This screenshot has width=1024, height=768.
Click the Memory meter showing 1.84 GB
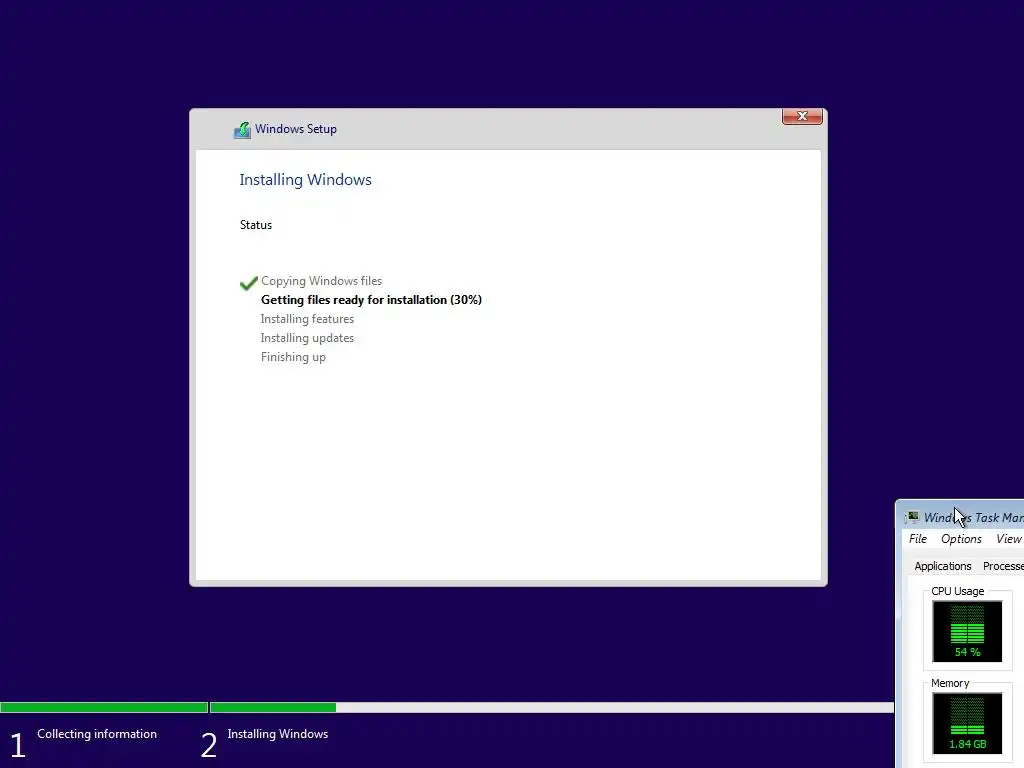click(967, 724)
